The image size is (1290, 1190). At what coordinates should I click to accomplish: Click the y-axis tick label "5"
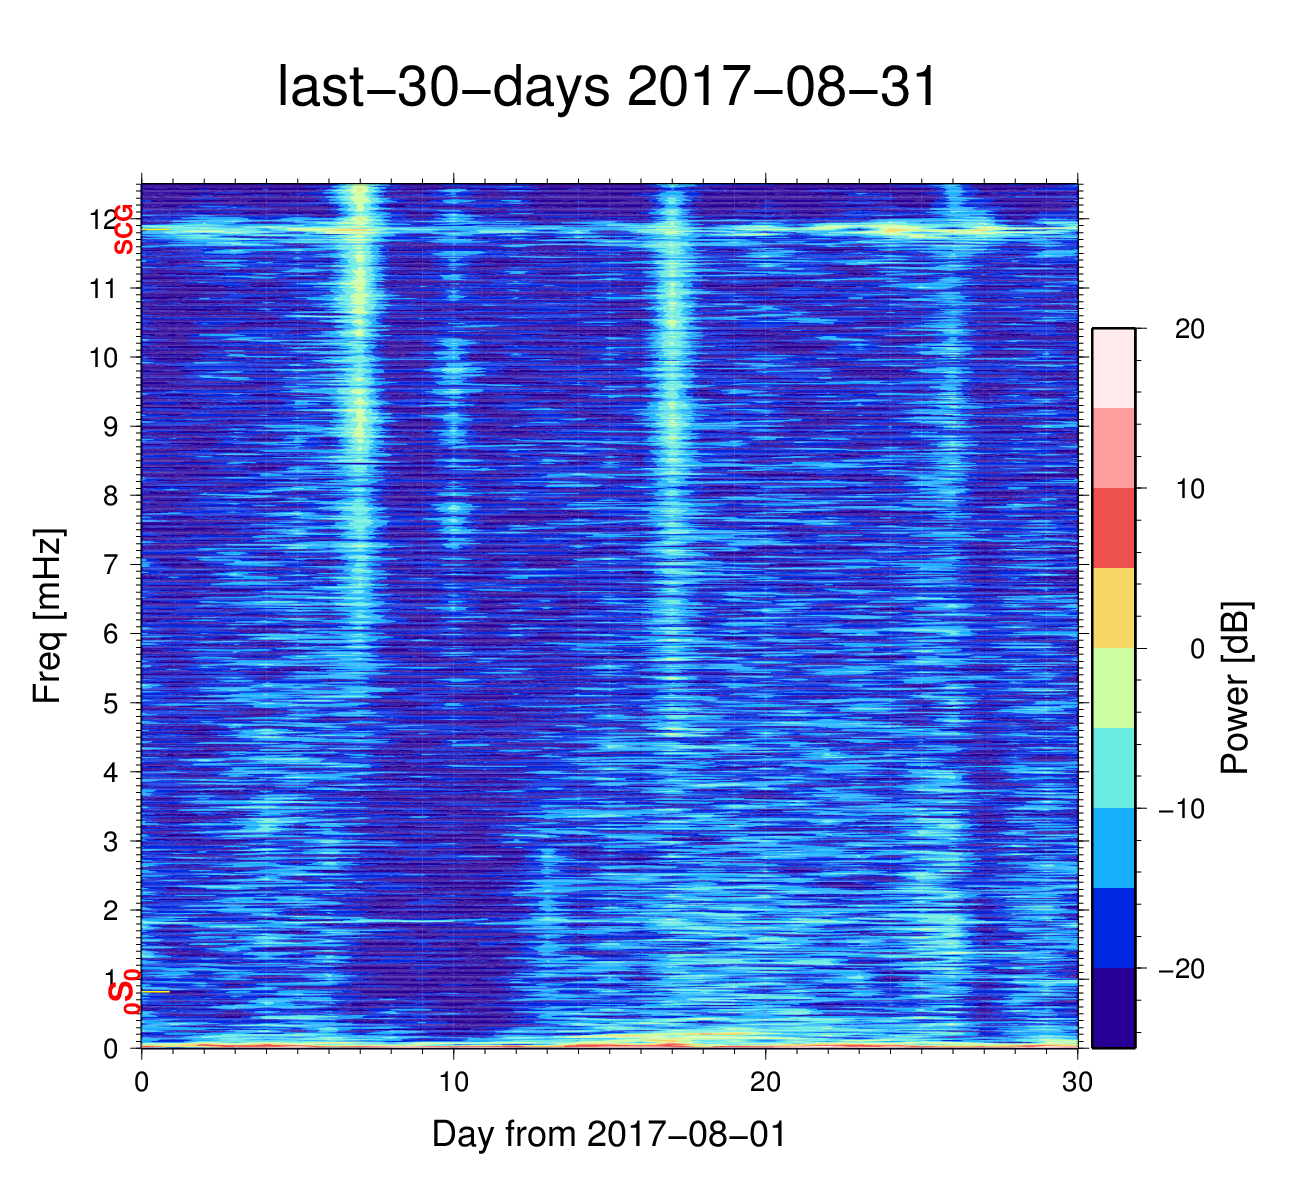[x=109, y=703]
